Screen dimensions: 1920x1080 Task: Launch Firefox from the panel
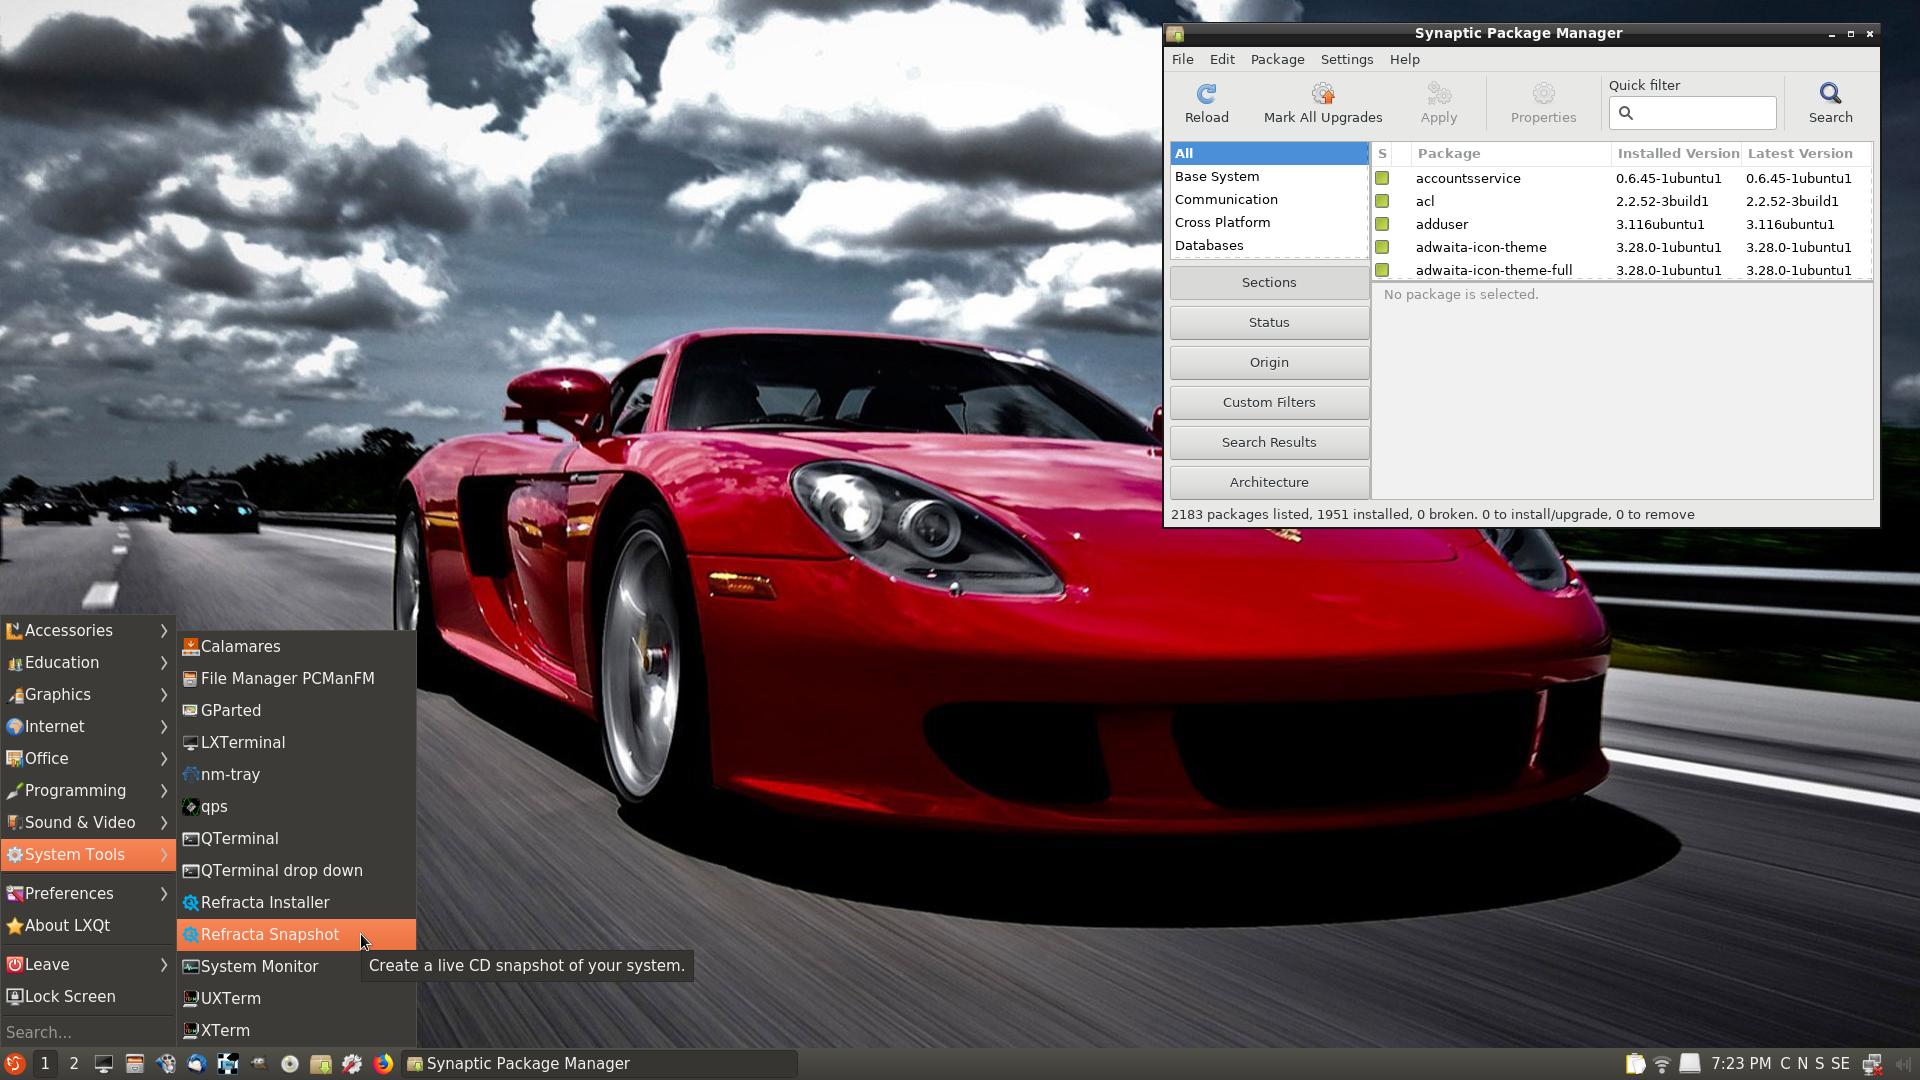(x=382, y=1064)
